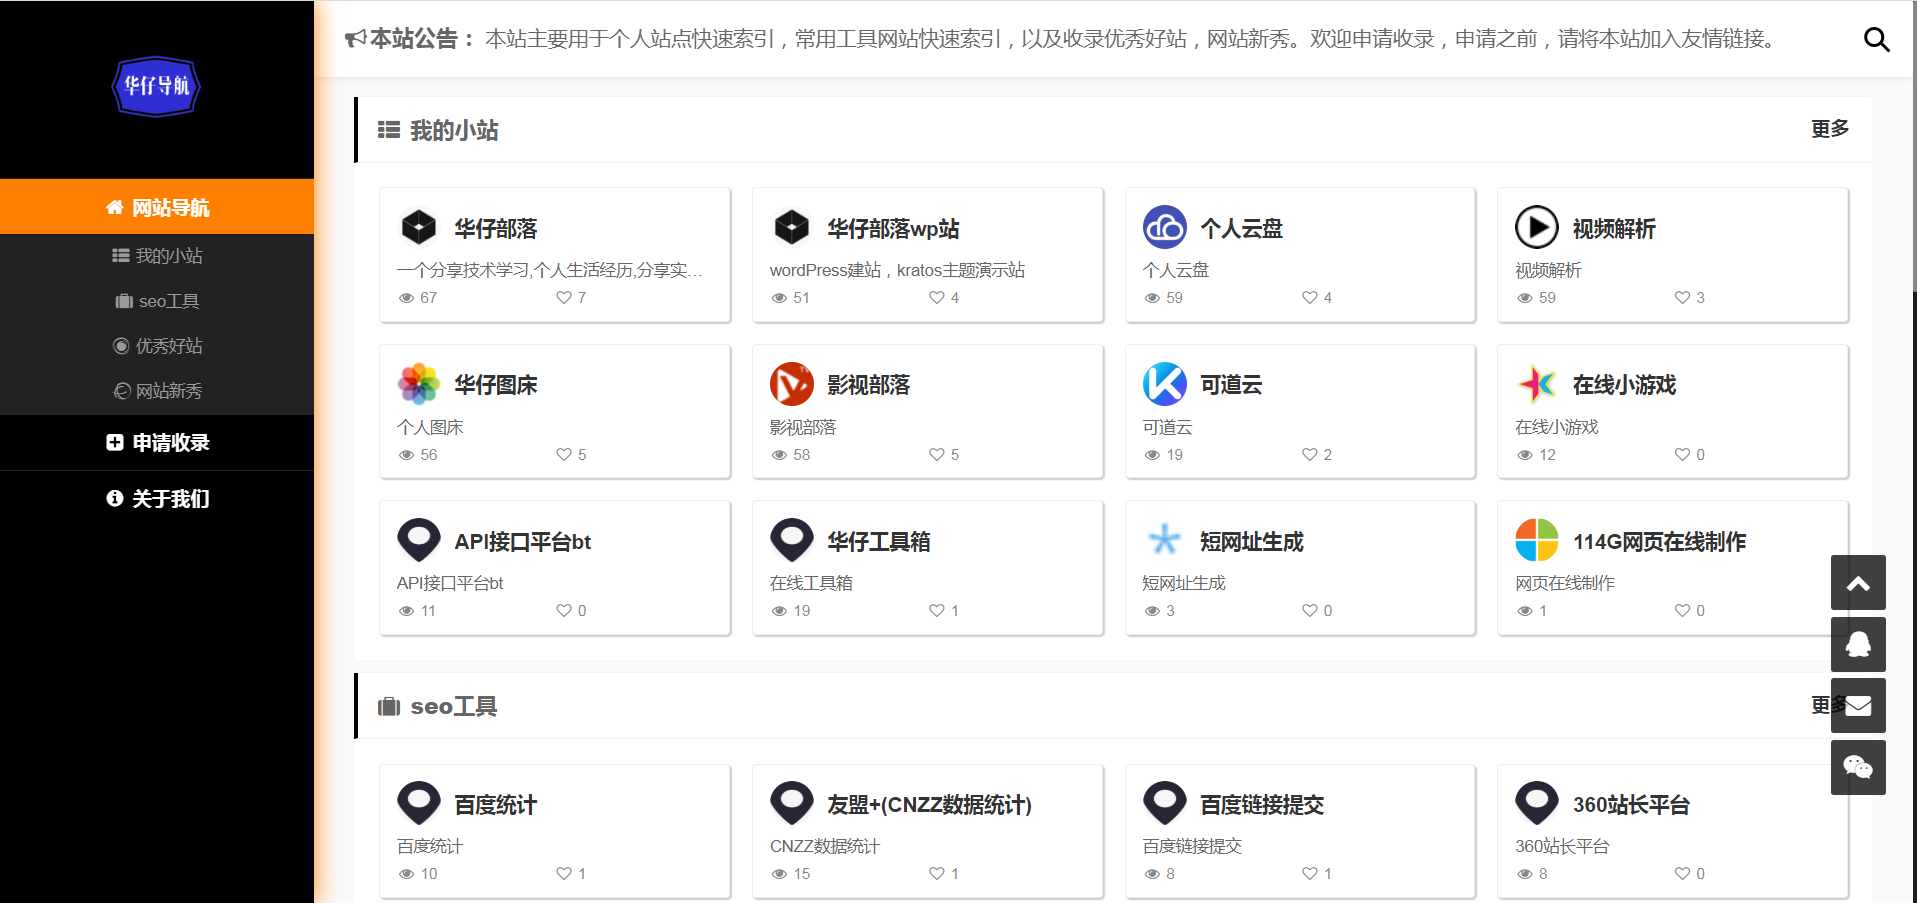
Task: Open the 可道云 title link
Action: [x=1231, y=385]
